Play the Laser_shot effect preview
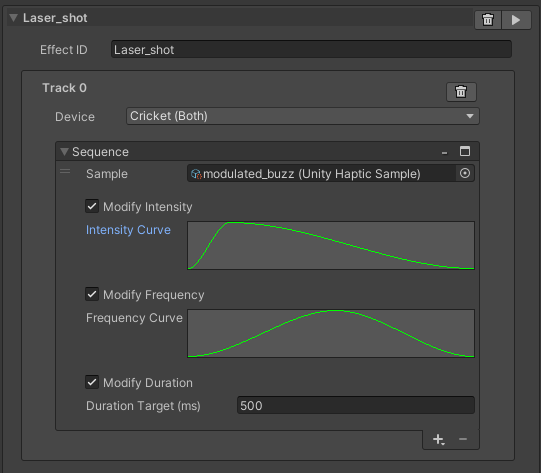Image resolution: width=541 pixels, height=473 pixels. point(516,20)
